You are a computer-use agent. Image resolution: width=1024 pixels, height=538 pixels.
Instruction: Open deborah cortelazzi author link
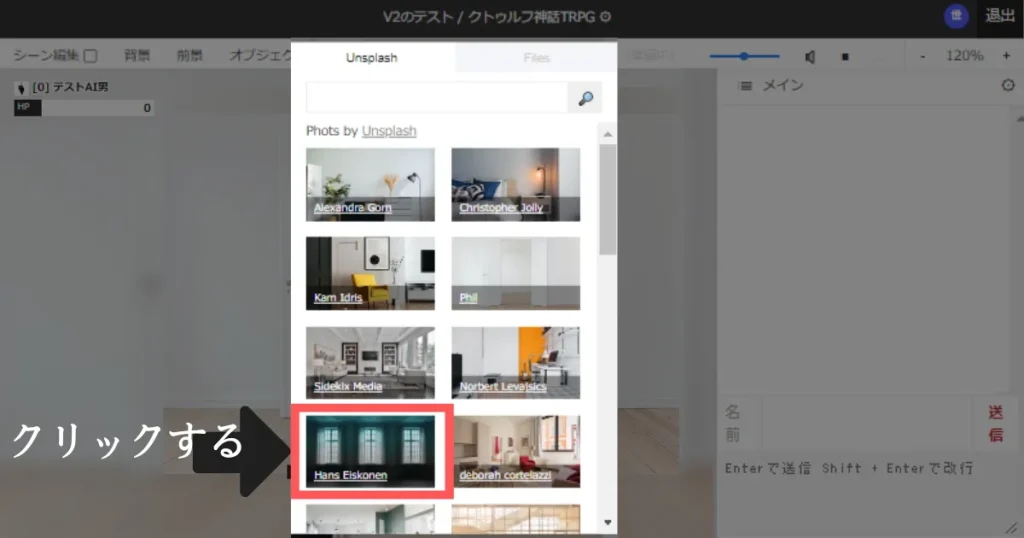pyautogui.click(x=505, y=475)
